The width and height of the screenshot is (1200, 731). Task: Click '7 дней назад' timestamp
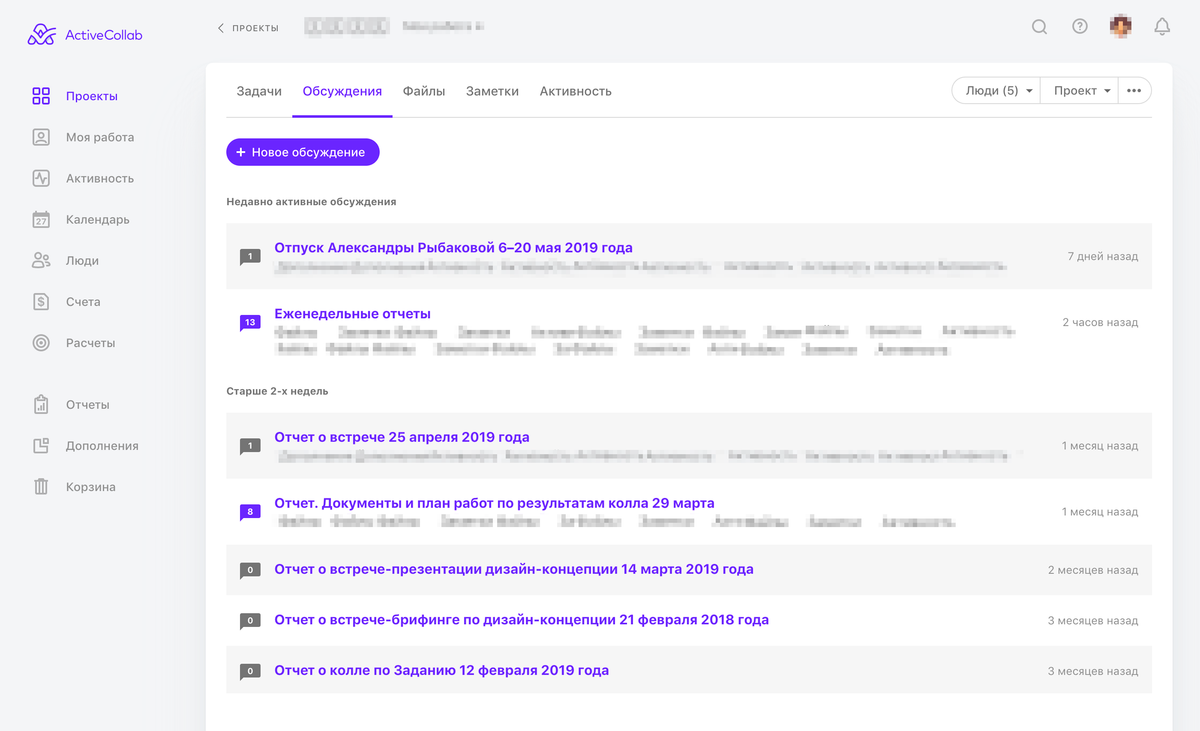click(1102, 257)
